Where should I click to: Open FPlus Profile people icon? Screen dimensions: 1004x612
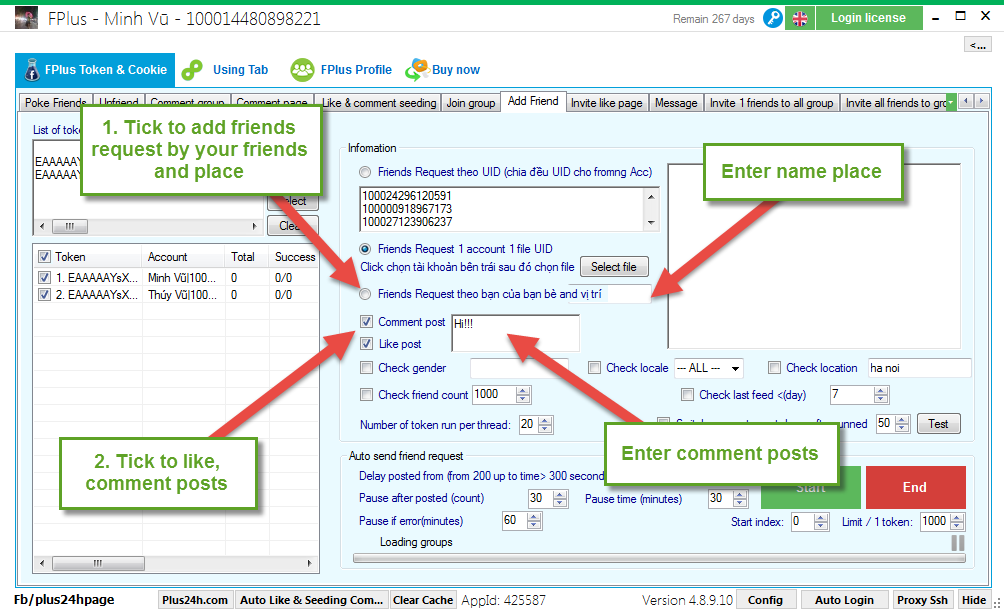(302, 70)
